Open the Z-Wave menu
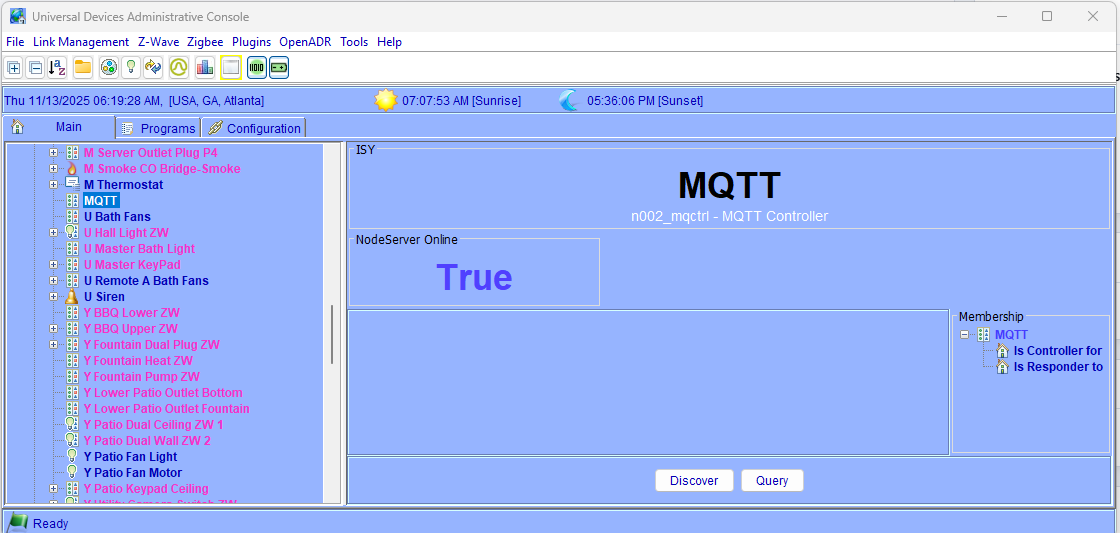The image size is (1120, 533). point(158,42)
